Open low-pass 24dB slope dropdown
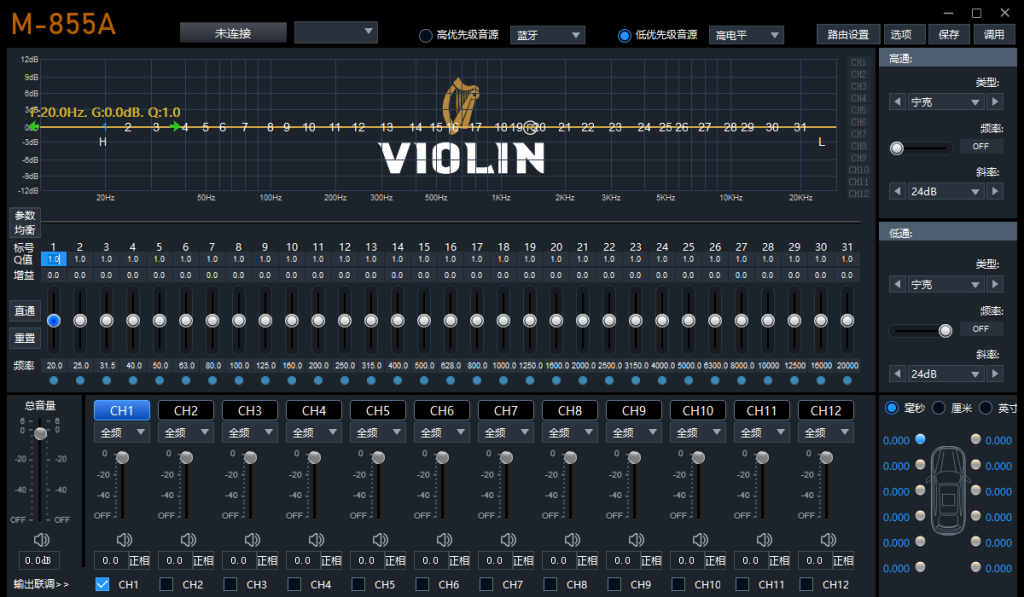The height and width of the screenshot is (597, 1024). pos(946,374)
